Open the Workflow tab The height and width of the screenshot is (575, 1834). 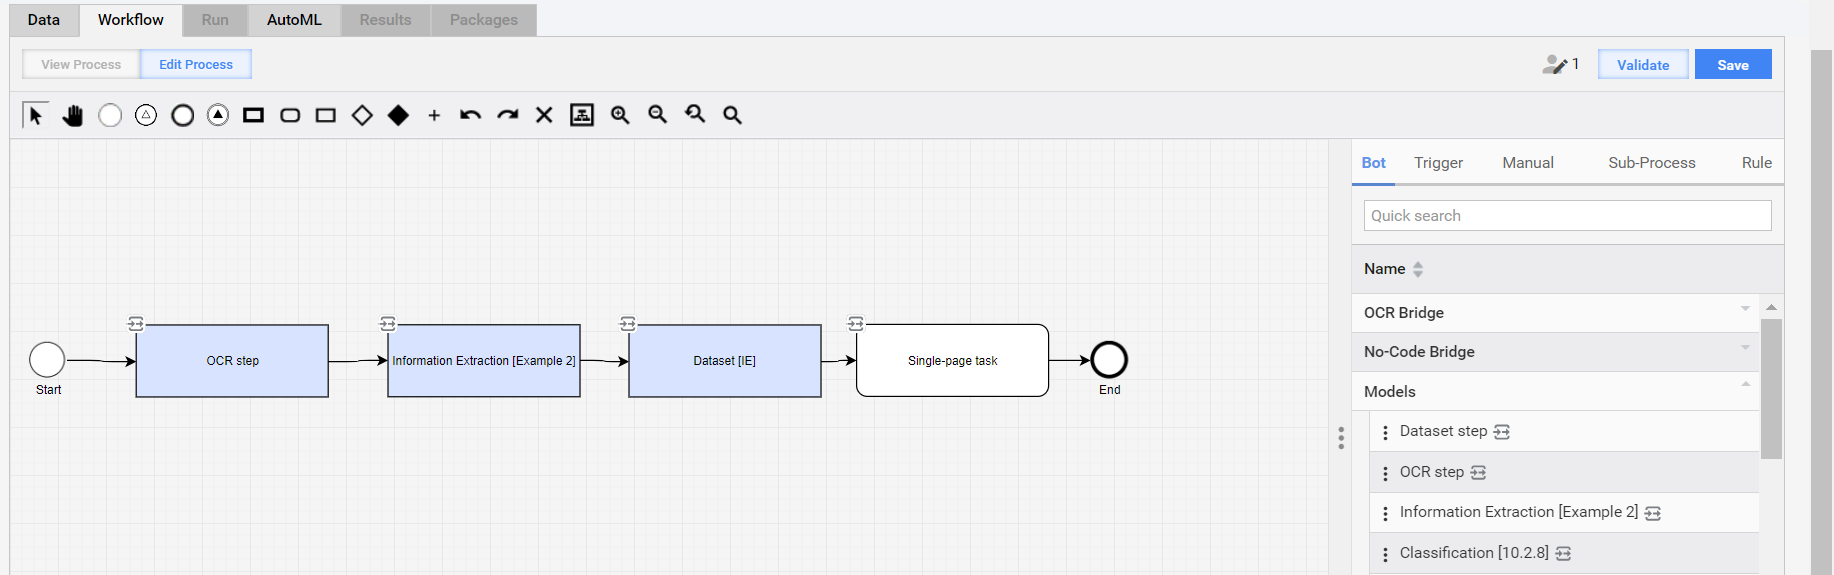point(131,20)
